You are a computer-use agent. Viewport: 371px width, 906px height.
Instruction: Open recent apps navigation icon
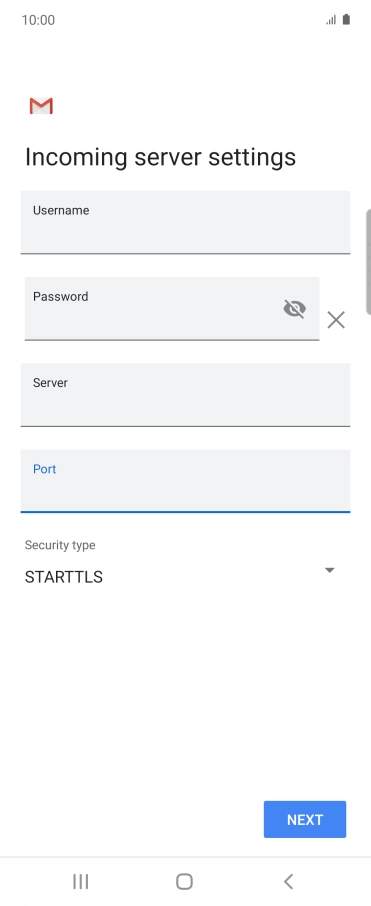[80, 881]
